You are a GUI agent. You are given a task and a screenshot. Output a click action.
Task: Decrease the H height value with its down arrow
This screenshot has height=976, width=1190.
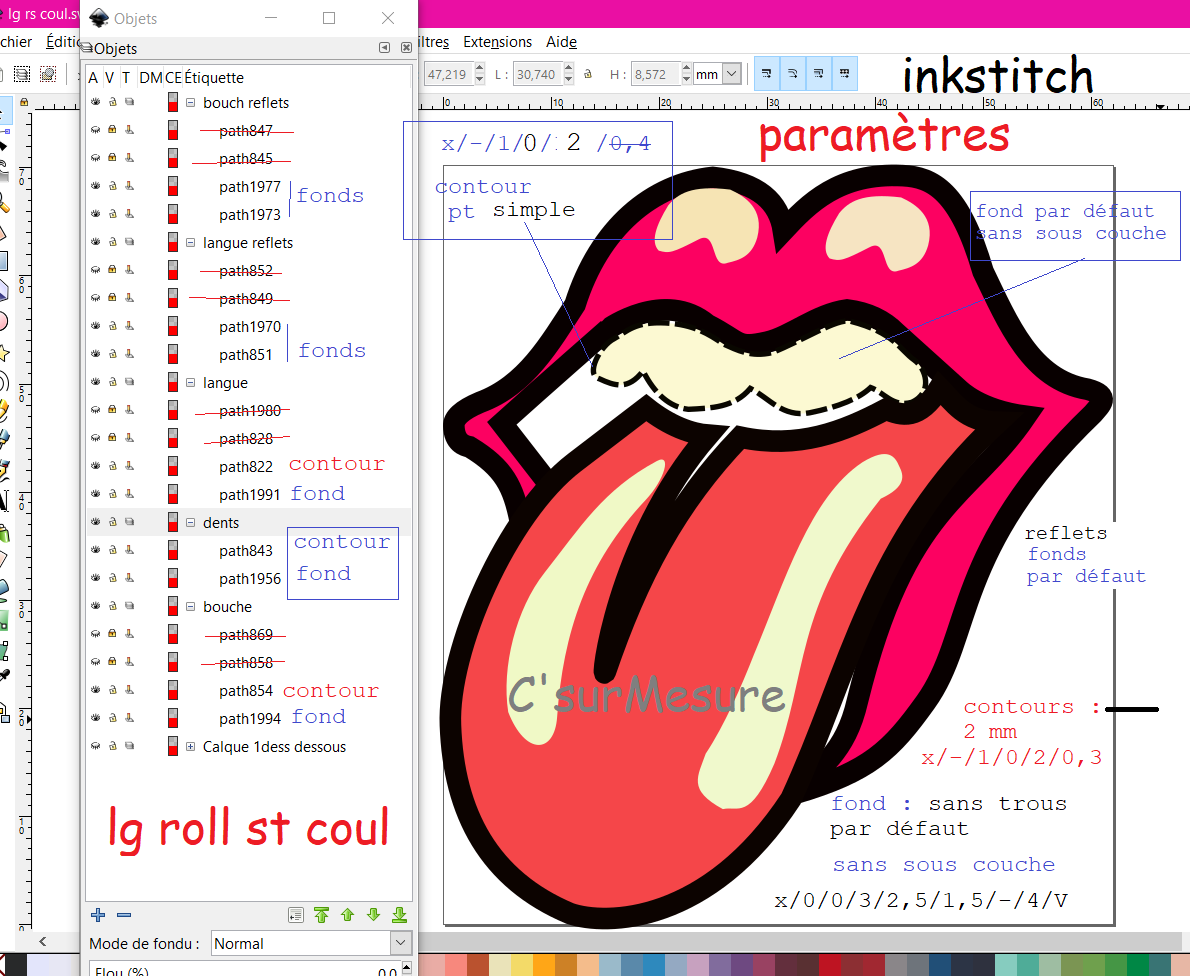point(687,79)
